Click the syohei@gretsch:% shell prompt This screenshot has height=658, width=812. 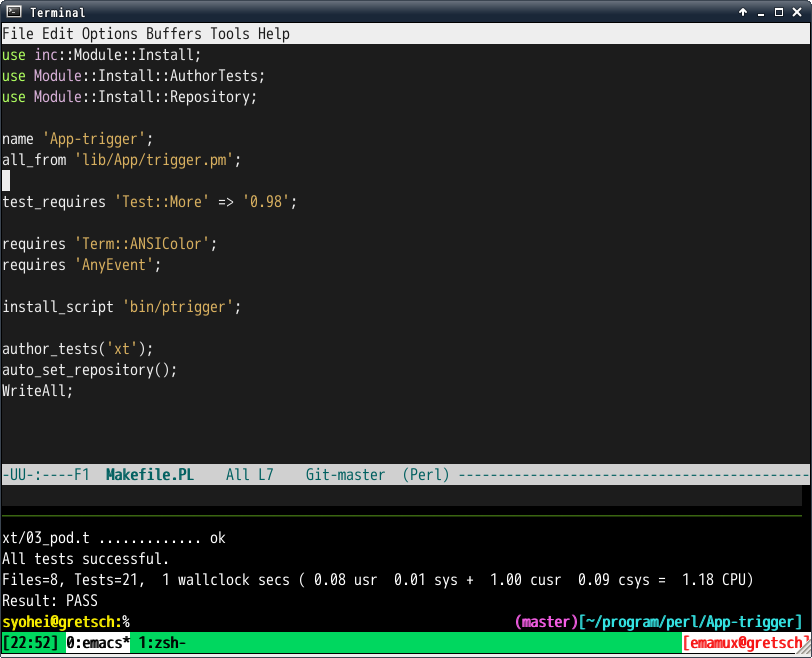[66, 621]
